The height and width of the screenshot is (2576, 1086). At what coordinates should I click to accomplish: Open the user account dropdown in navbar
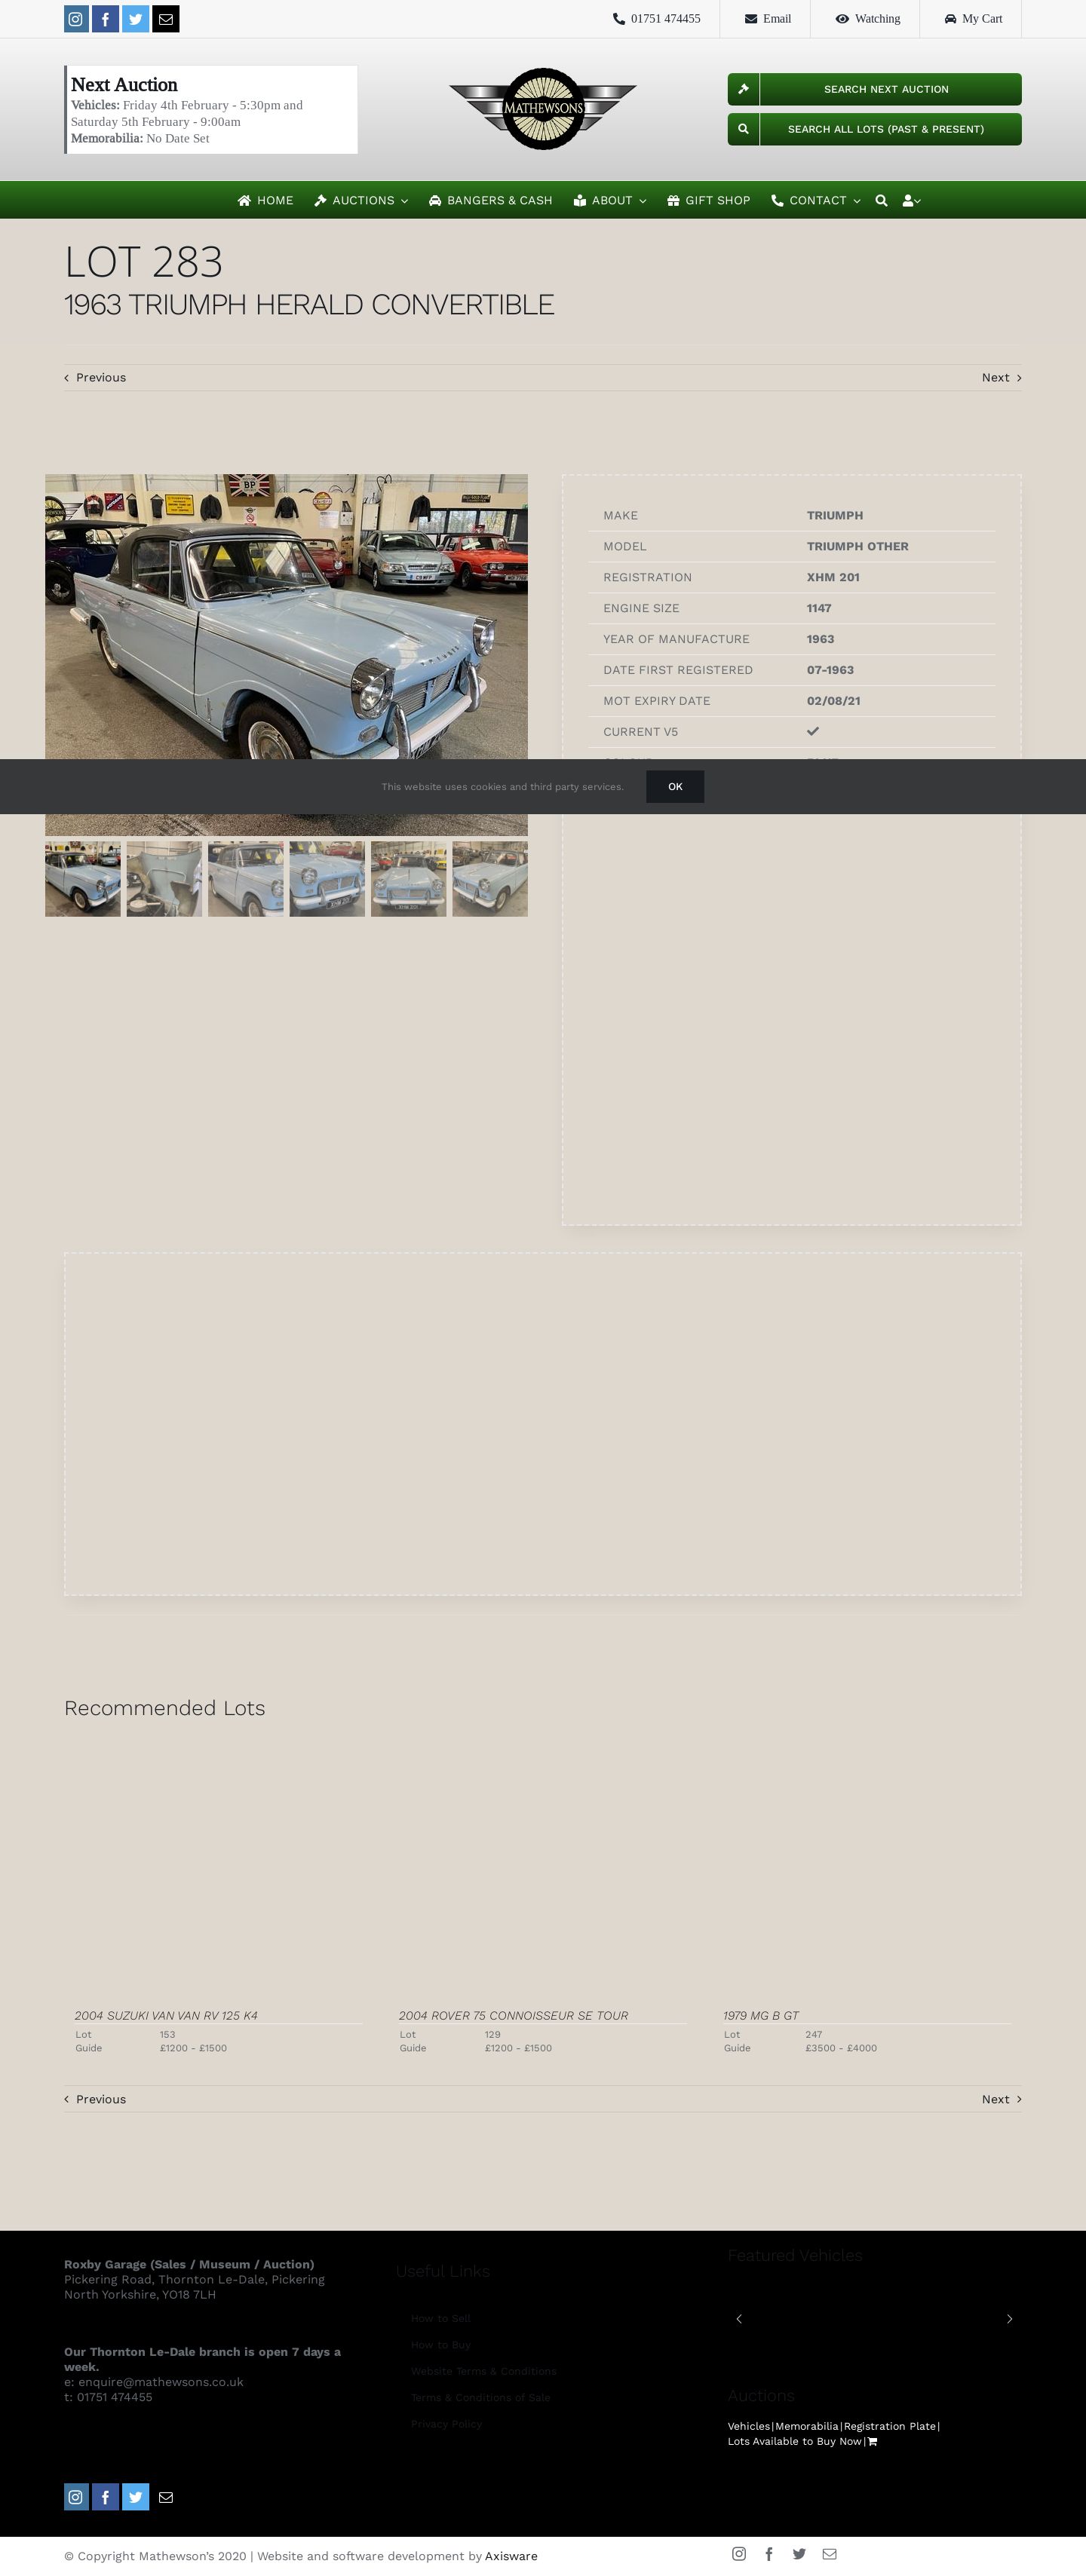(x=911, y=200)
